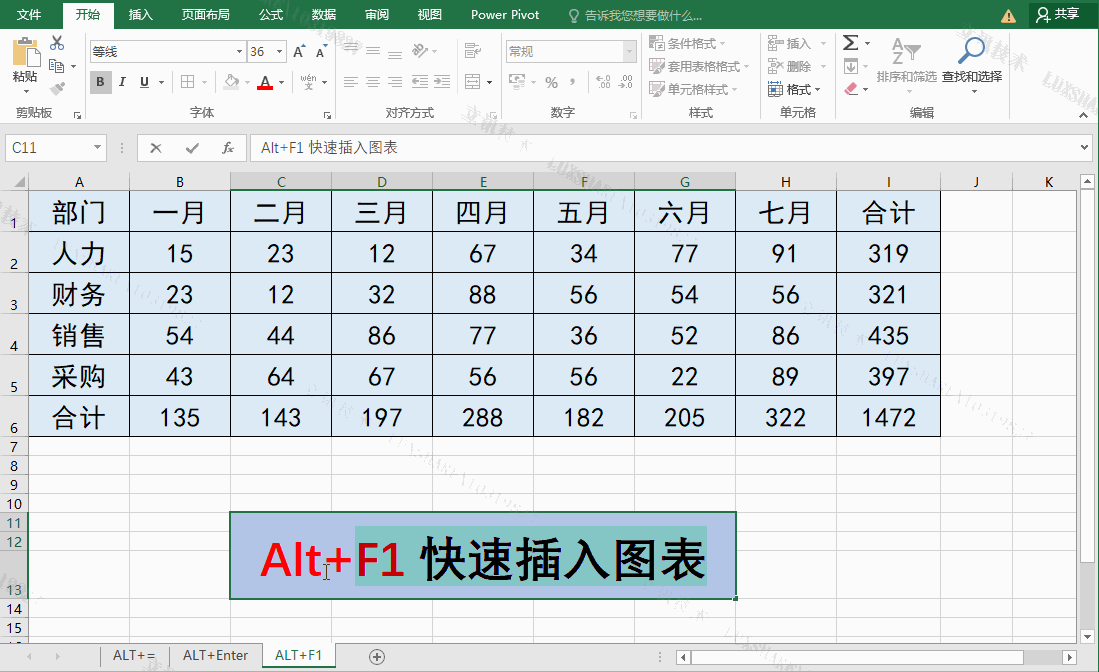Align text right

(395, 82)
